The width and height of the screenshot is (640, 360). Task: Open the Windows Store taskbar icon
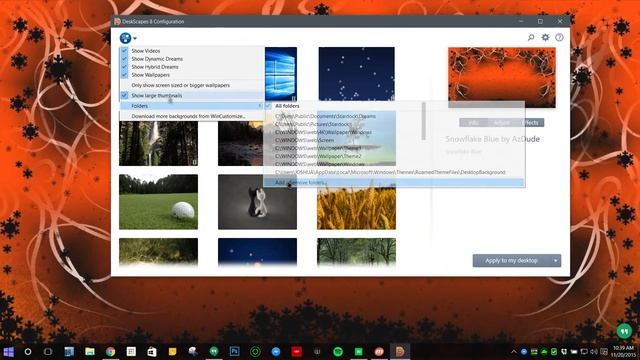point(151,351)
